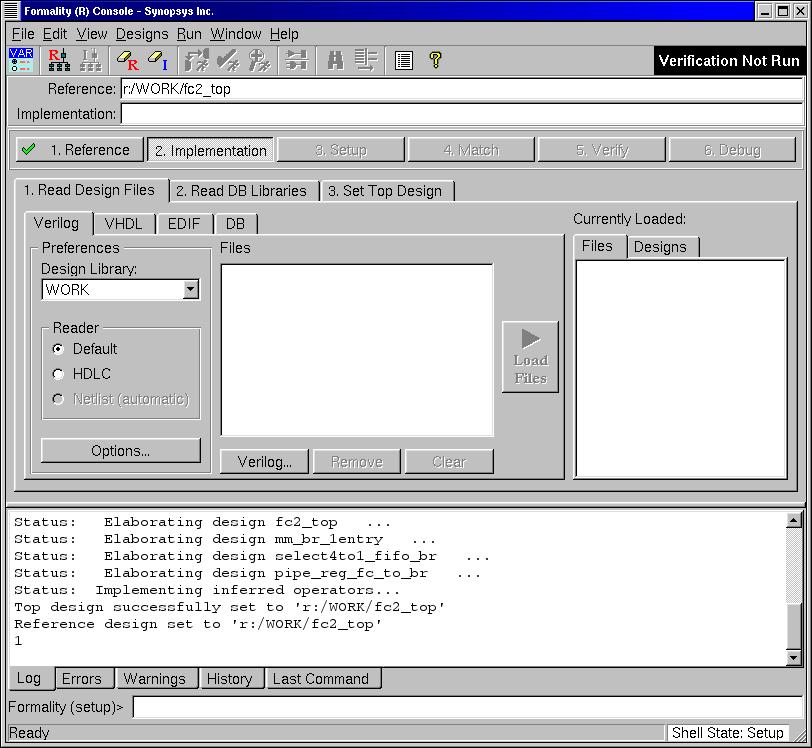Click the Clear files button

click(449, 462)
